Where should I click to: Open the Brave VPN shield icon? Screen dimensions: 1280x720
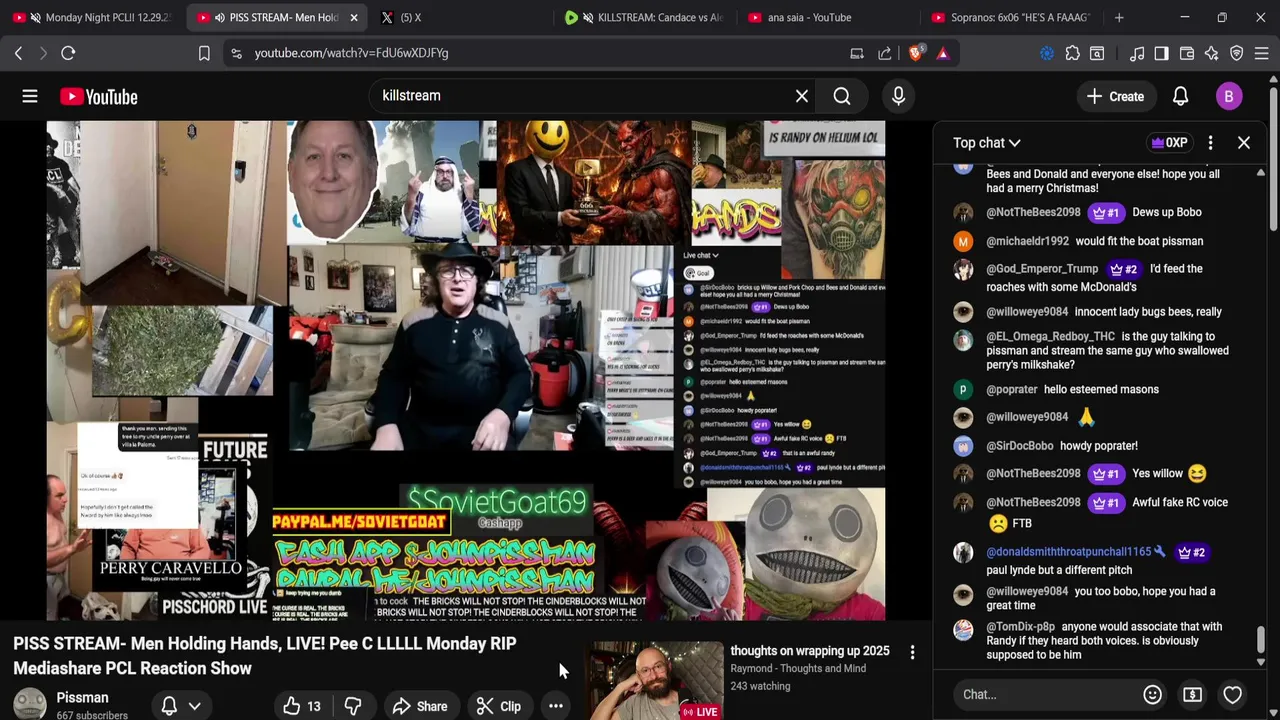(x=1237, y=53)
